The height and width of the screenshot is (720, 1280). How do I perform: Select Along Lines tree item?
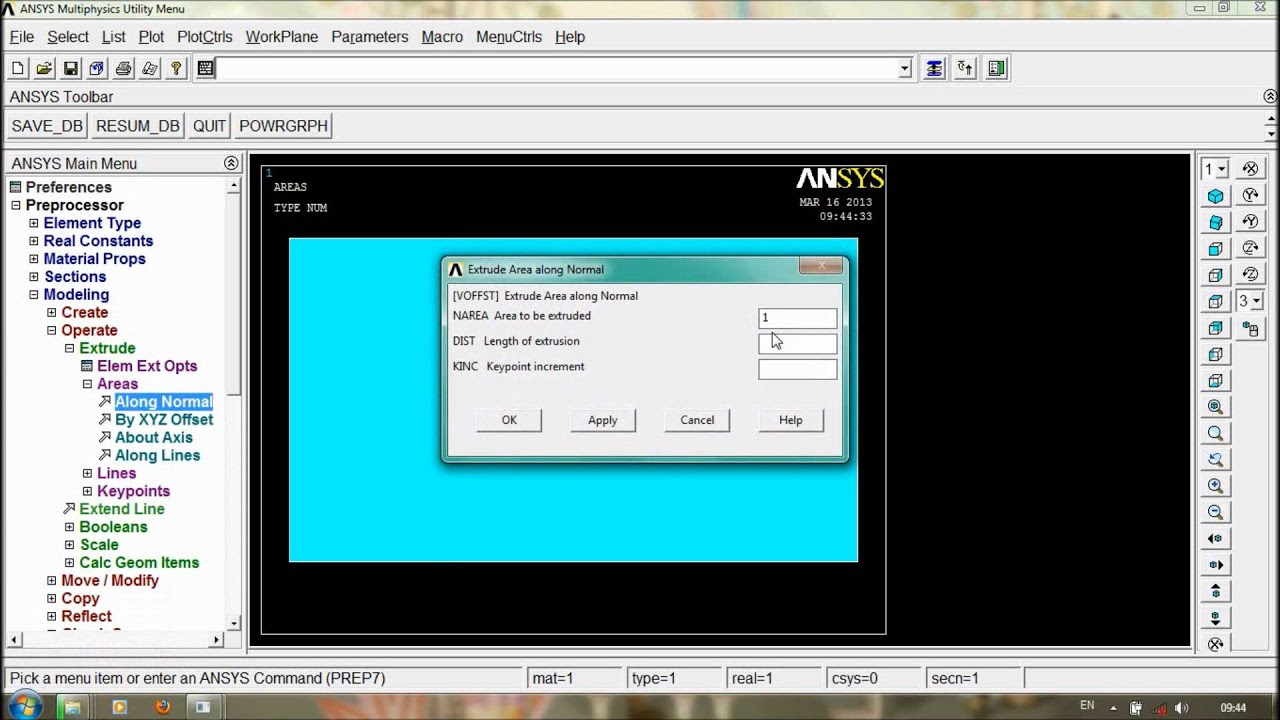point(157,456)
